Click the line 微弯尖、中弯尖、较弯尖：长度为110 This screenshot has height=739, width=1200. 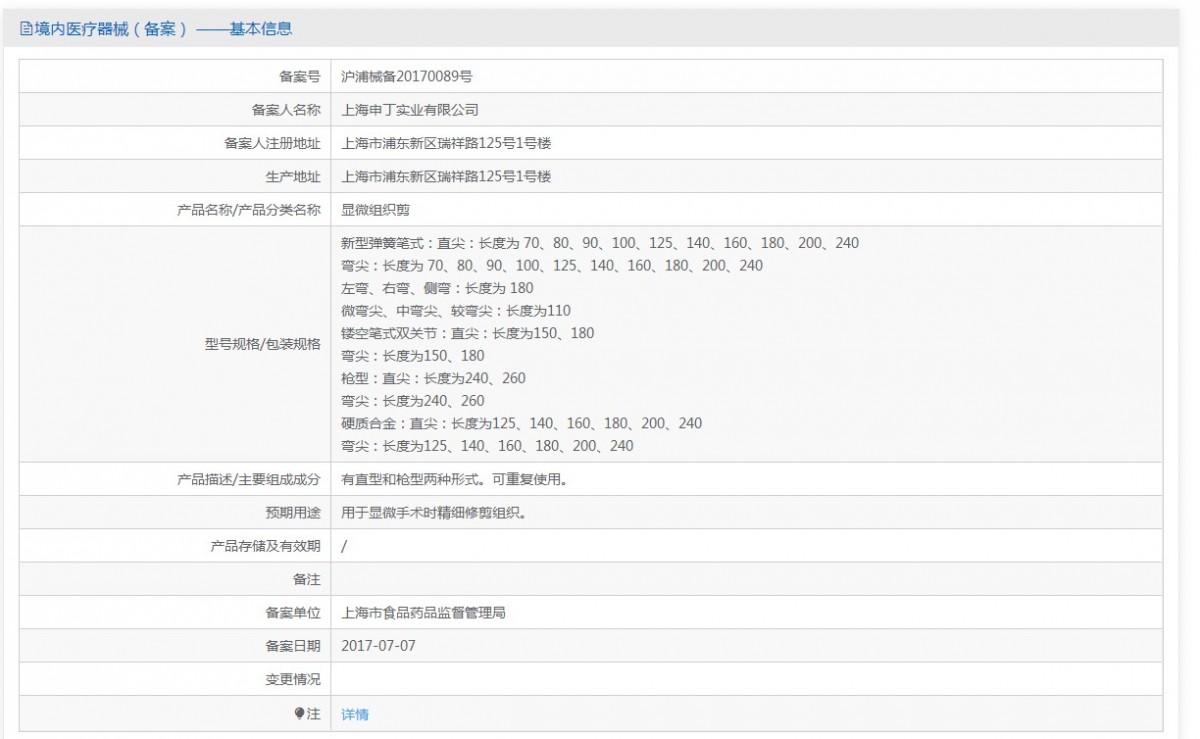coord(456,310)
